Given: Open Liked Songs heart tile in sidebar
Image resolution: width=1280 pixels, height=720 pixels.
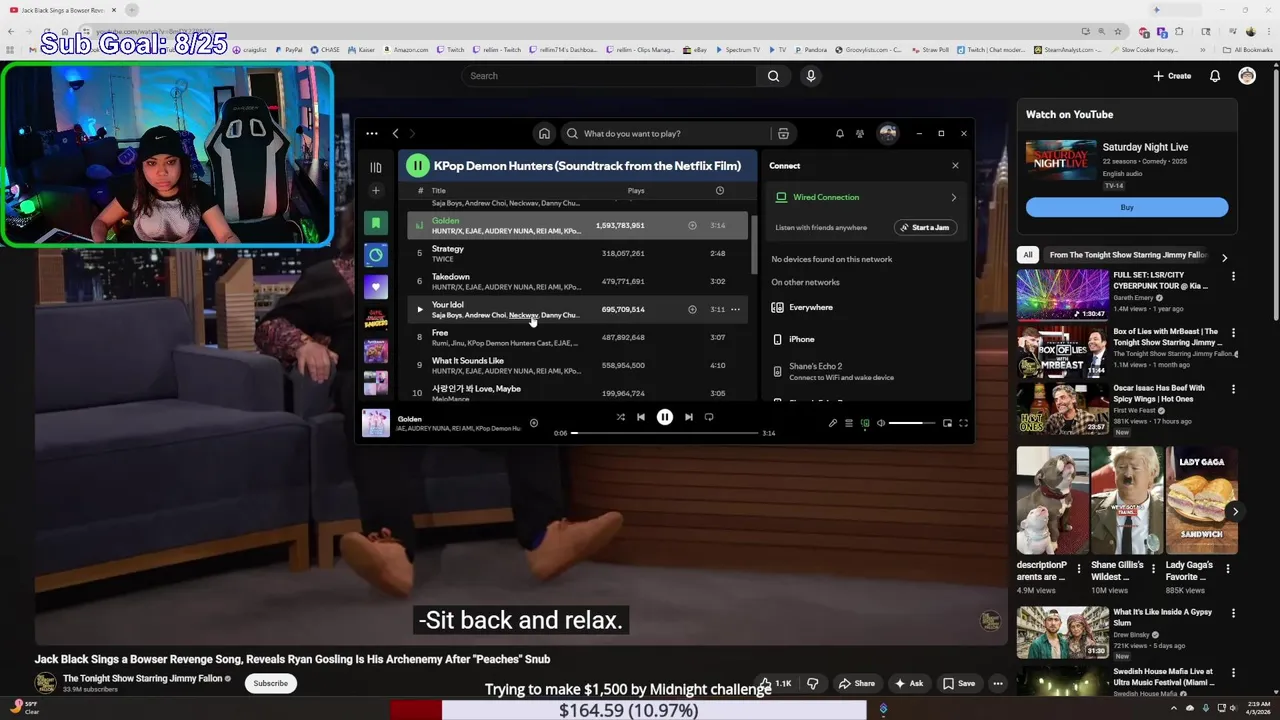Looking at the screenshot, I should 376,287.
